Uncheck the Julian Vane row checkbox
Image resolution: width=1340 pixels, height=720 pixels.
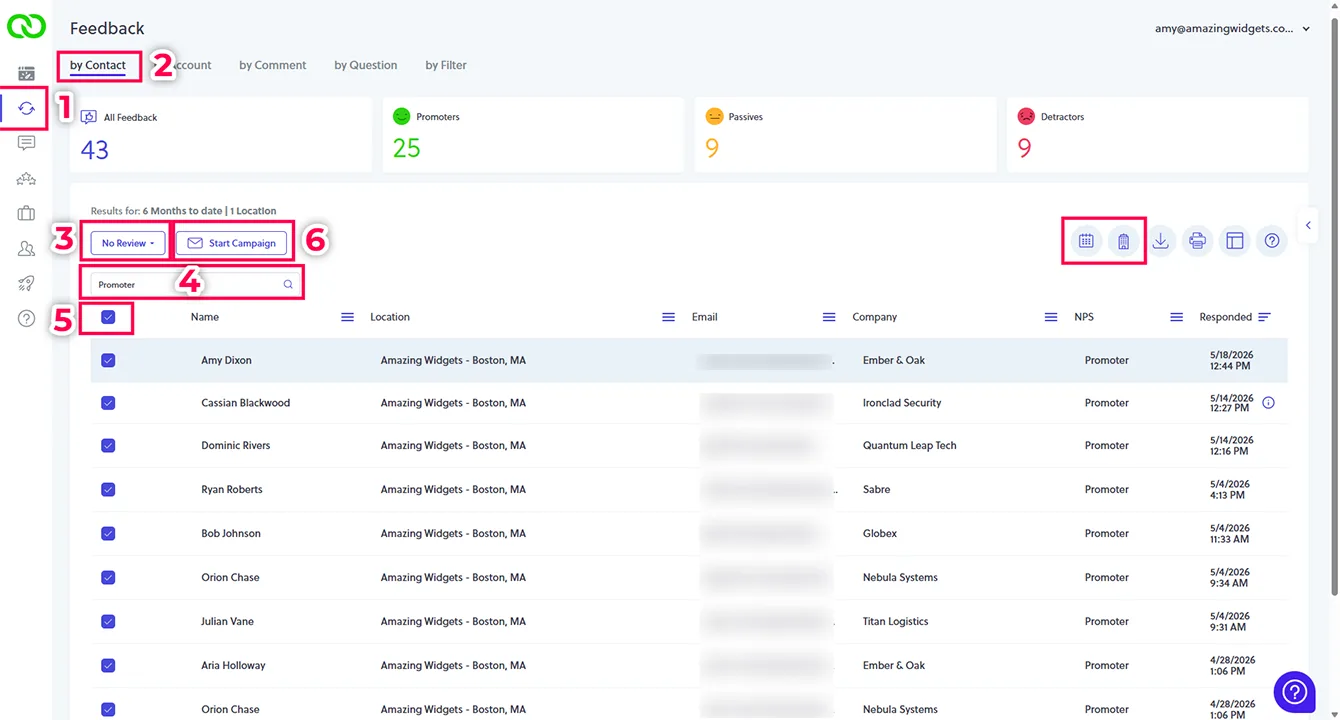[108, 622]
